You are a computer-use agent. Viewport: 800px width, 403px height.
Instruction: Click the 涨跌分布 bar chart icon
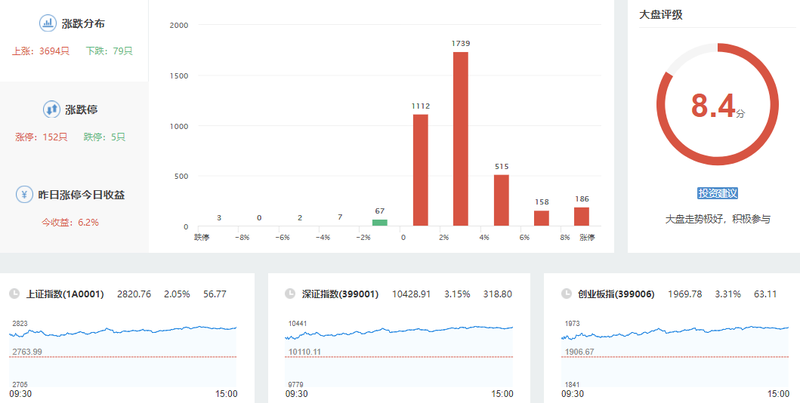coord(48,23)
